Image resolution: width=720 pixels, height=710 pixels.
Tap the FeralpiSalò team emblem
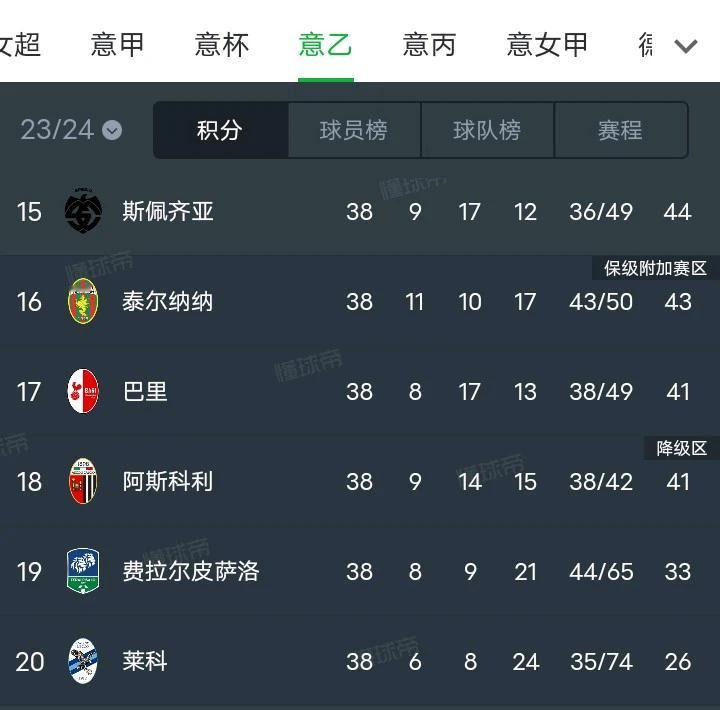click(x=83, y=571)
